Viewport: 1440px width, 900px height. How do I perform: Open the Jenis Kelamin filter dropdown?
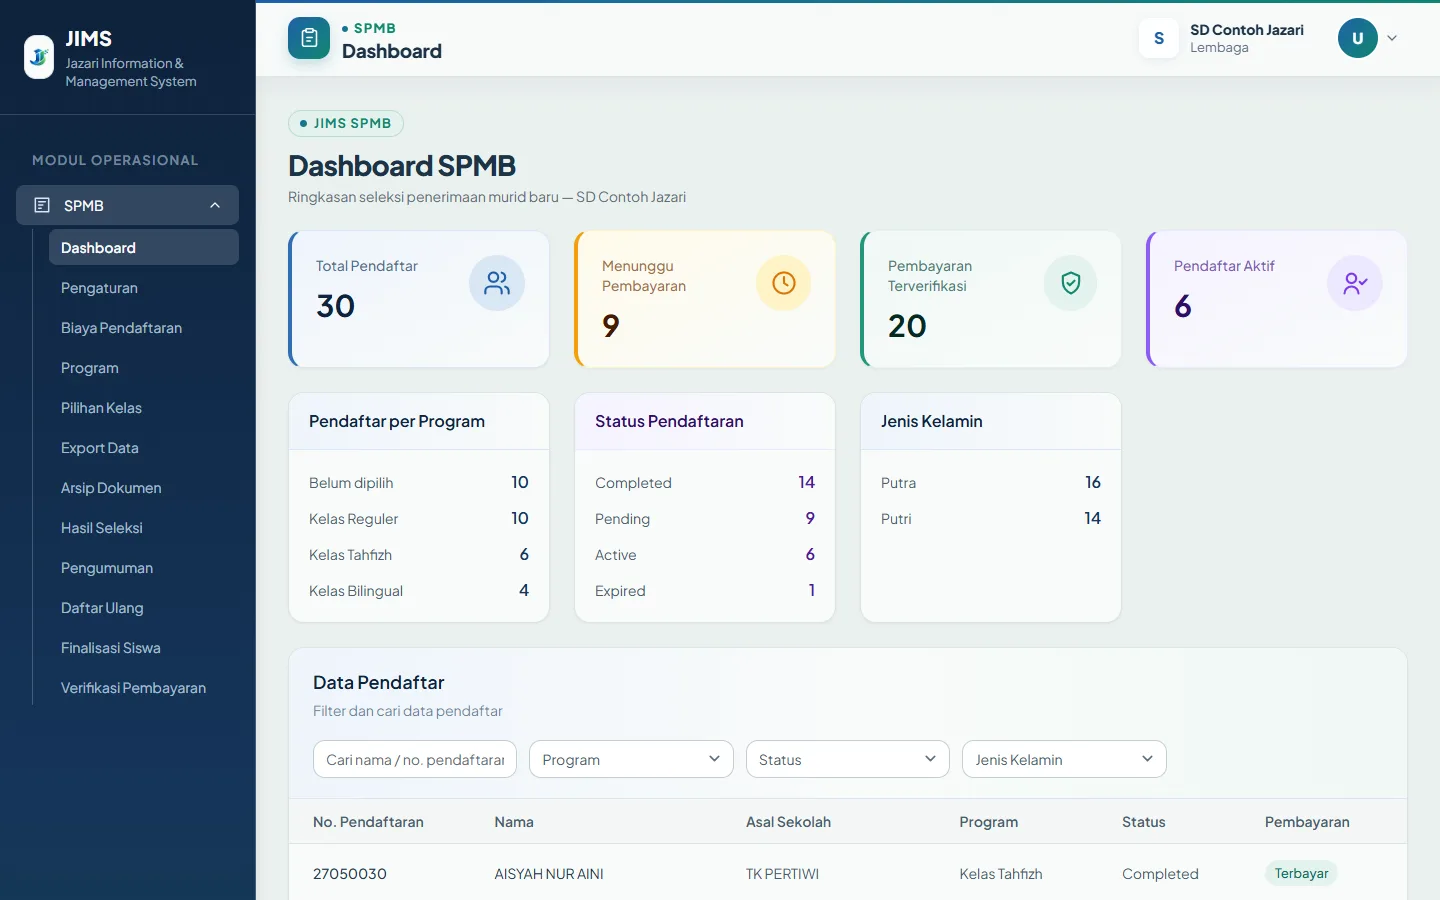click(x=1064, y=759)
